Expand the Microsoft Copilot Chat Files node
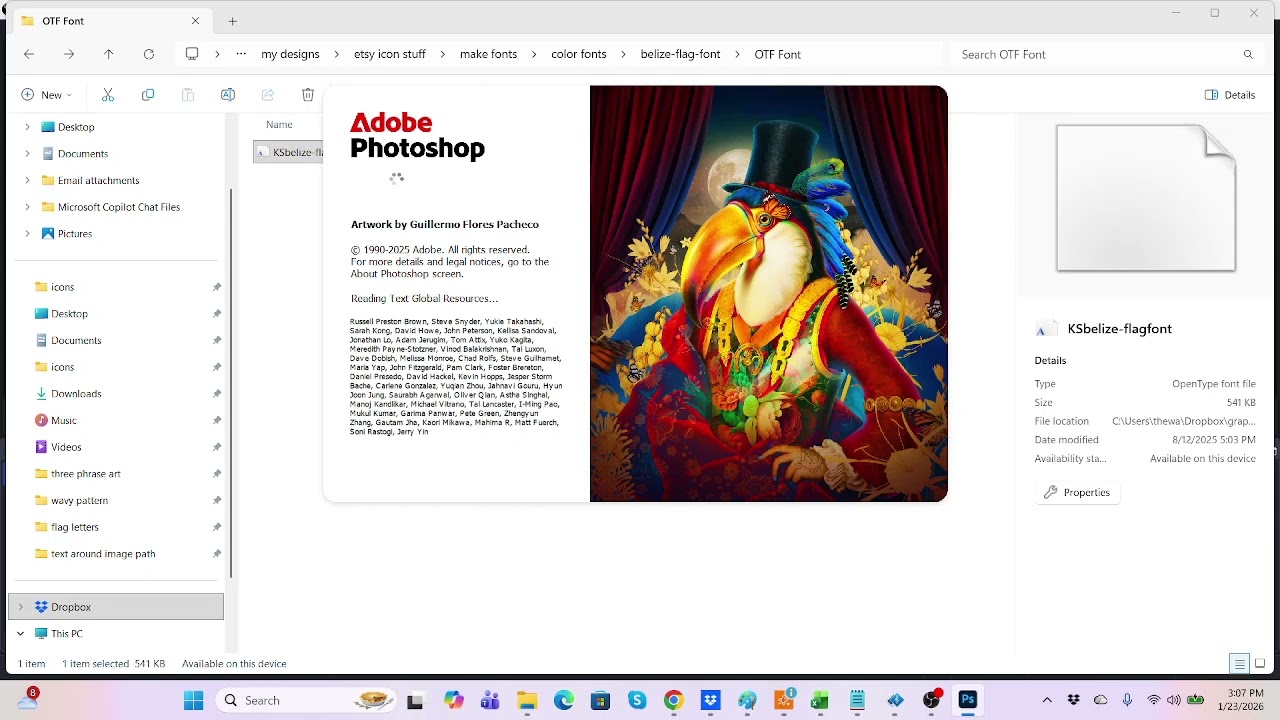Image resolution: width=1280 pixels, height=720 pixels. coord(27,207)
